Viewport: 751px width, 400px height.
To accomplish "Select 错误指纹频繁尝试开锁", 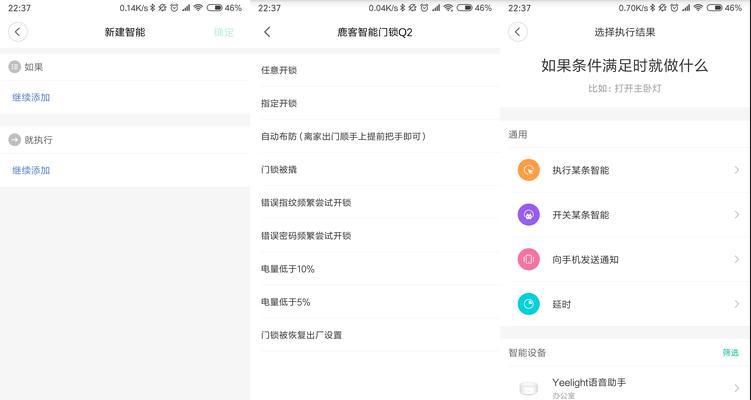I will [375, 203].
